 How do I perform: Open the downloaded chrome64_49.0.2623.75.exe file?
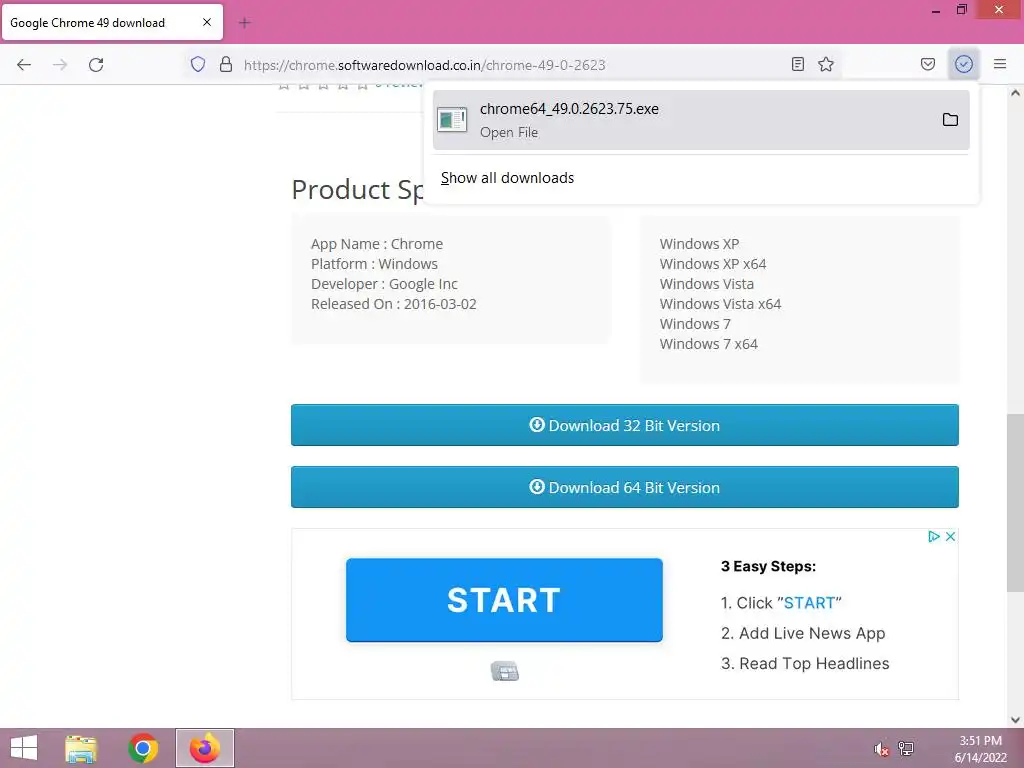(x=701, y=120)
